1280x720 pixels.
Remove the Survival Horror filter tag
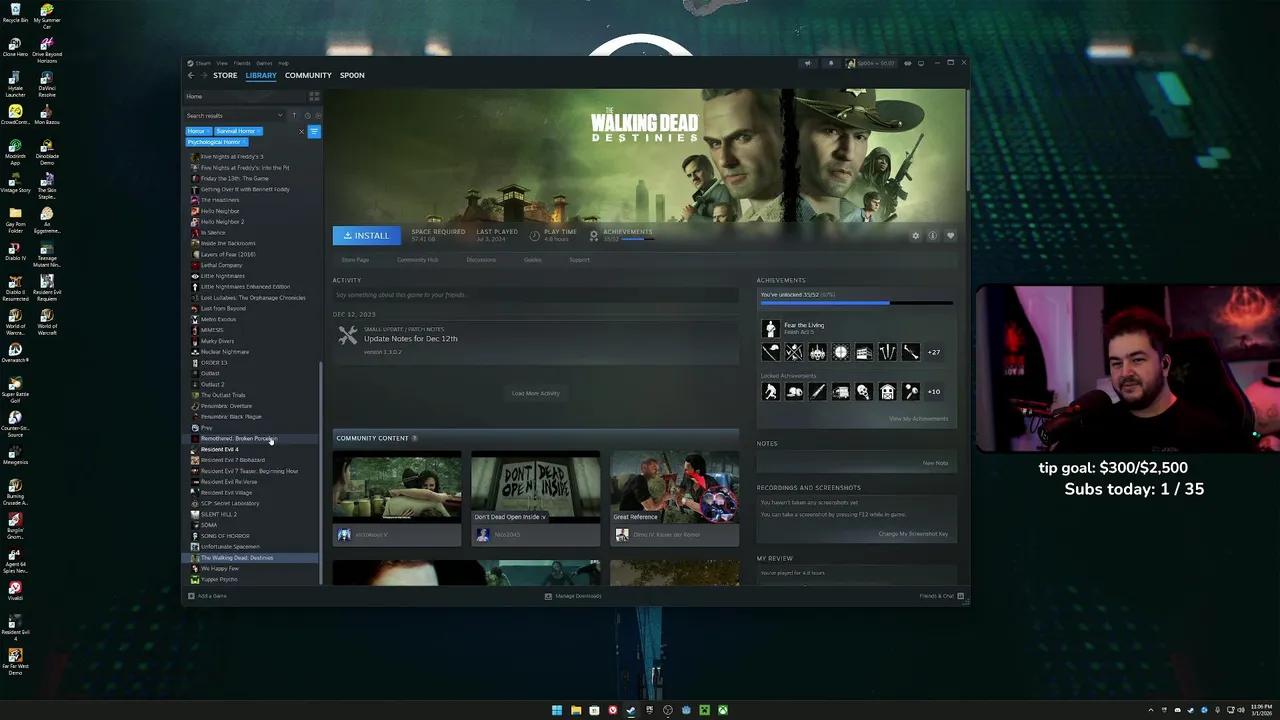(x=259, y=131)
